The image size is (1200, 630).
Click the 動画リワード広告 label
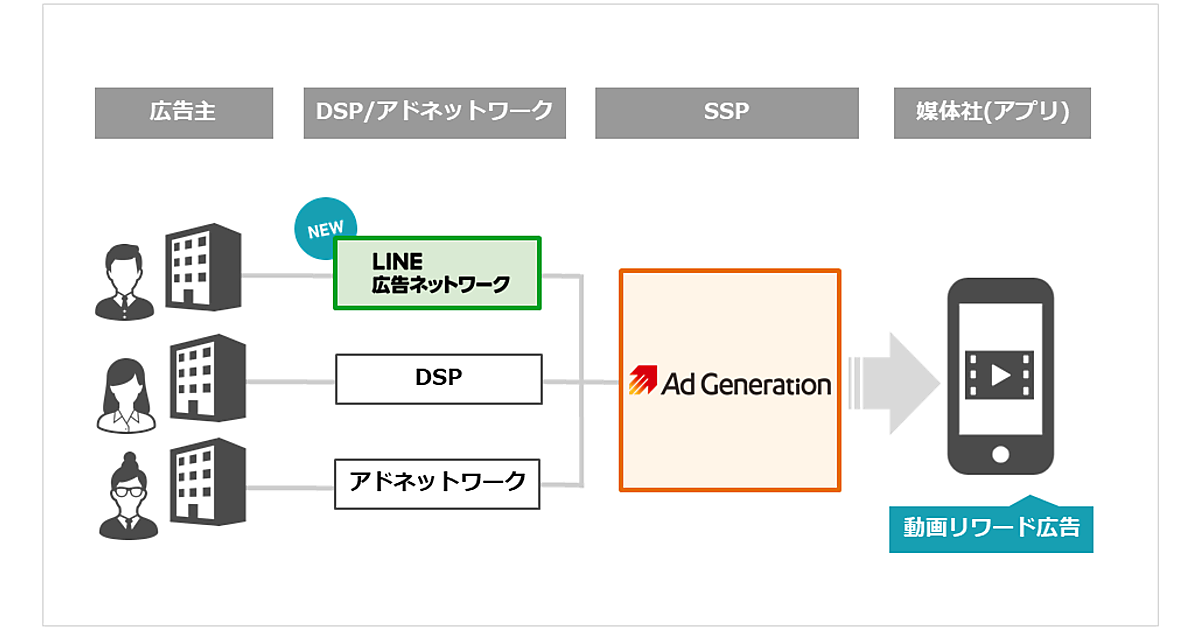pyautogui.click(x=990, y=527)
